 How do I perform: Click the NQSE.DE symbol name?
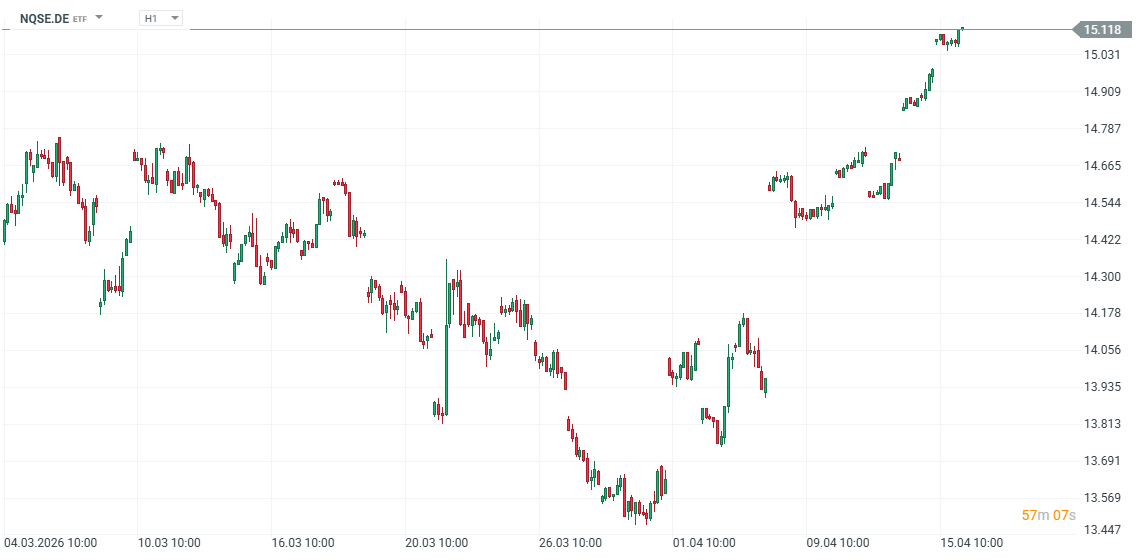[x=45, y=18]
